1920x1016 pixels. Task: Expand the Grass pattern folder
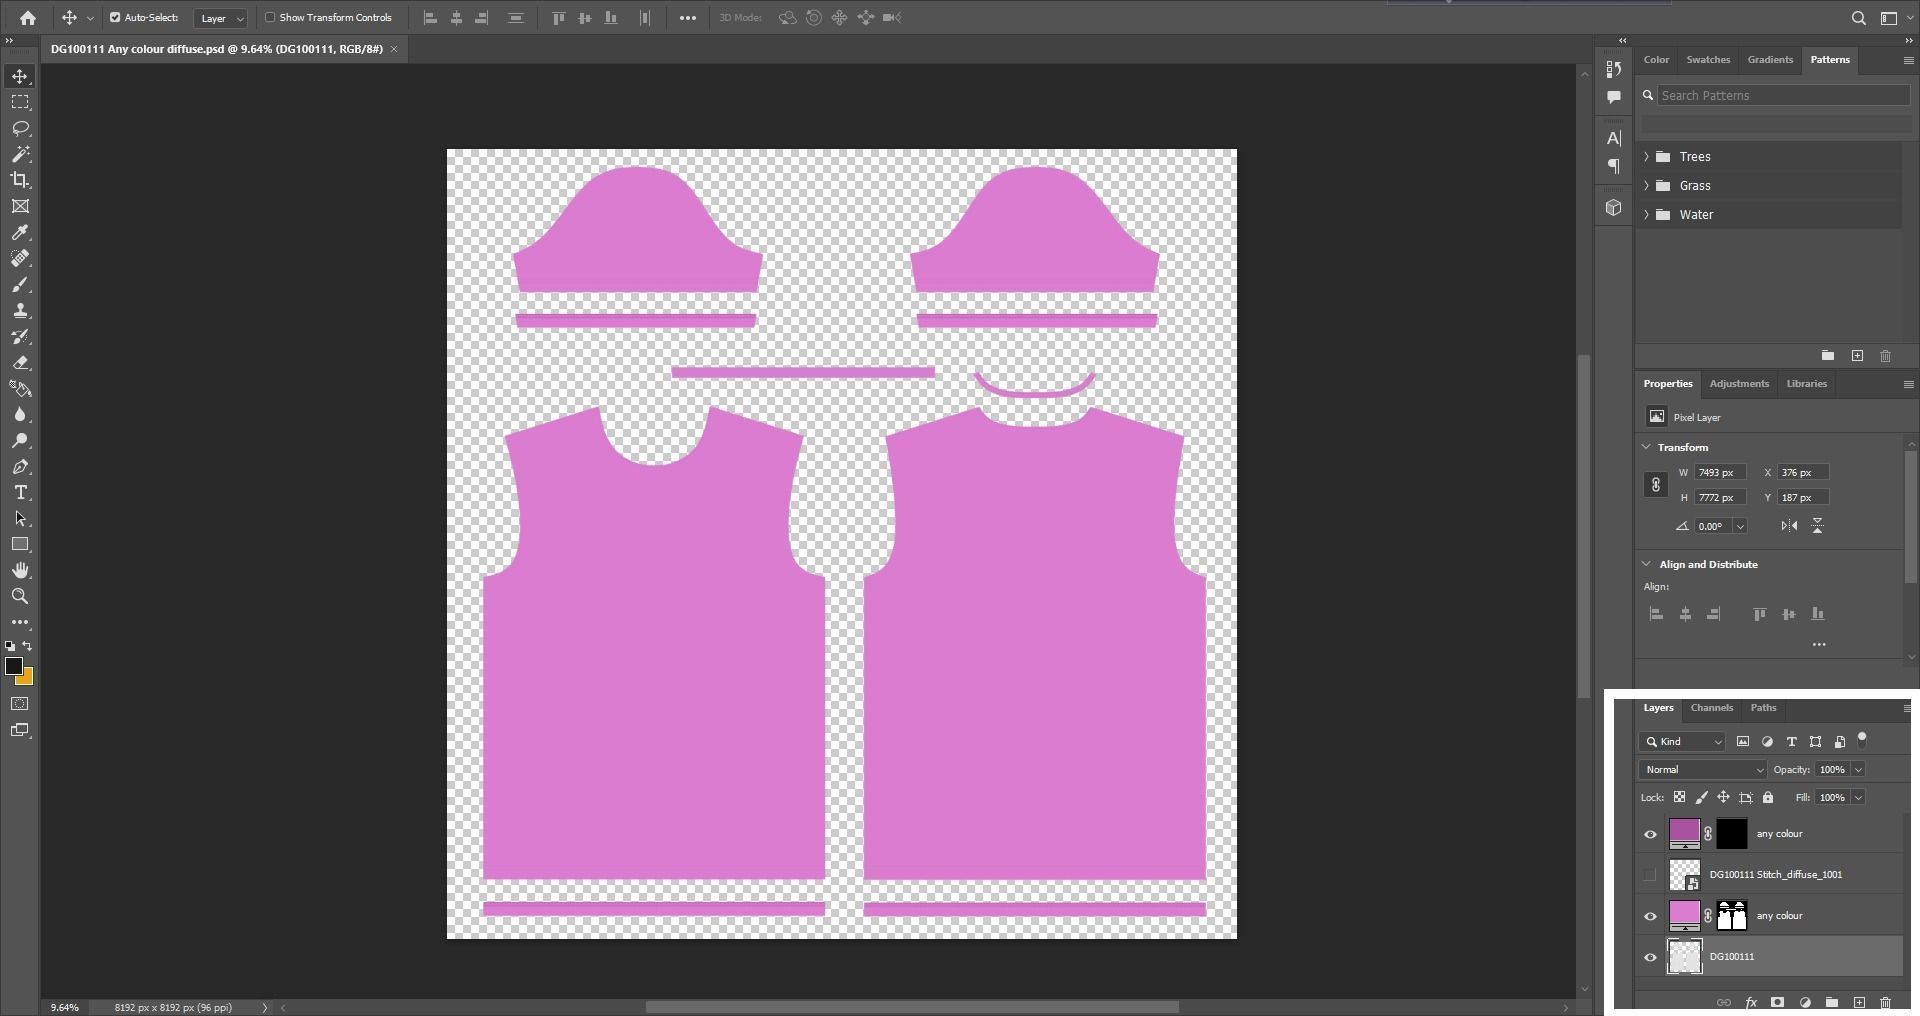(x=1646, y=186)
